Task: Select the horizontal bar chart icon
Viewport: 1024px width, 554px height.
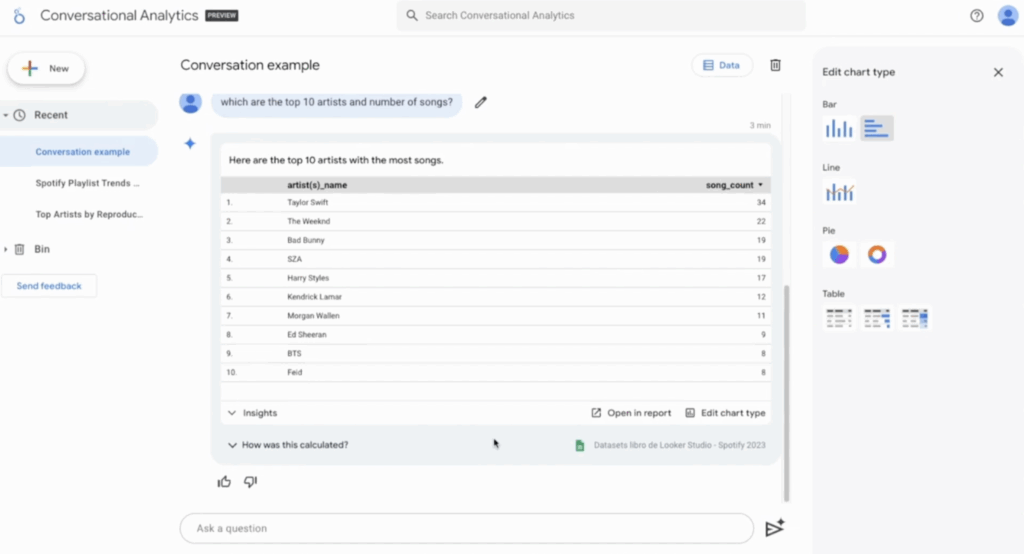Action: pos(877,128)
